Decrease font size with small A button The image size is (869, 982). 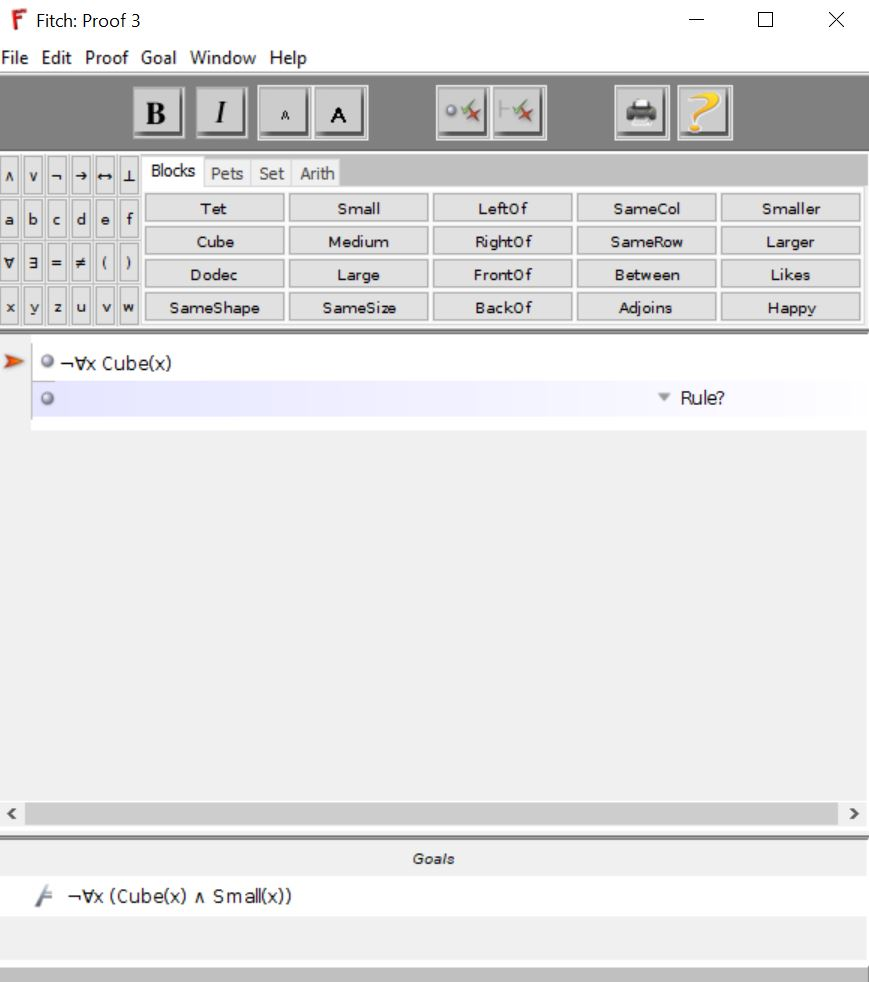coord(284,113)
